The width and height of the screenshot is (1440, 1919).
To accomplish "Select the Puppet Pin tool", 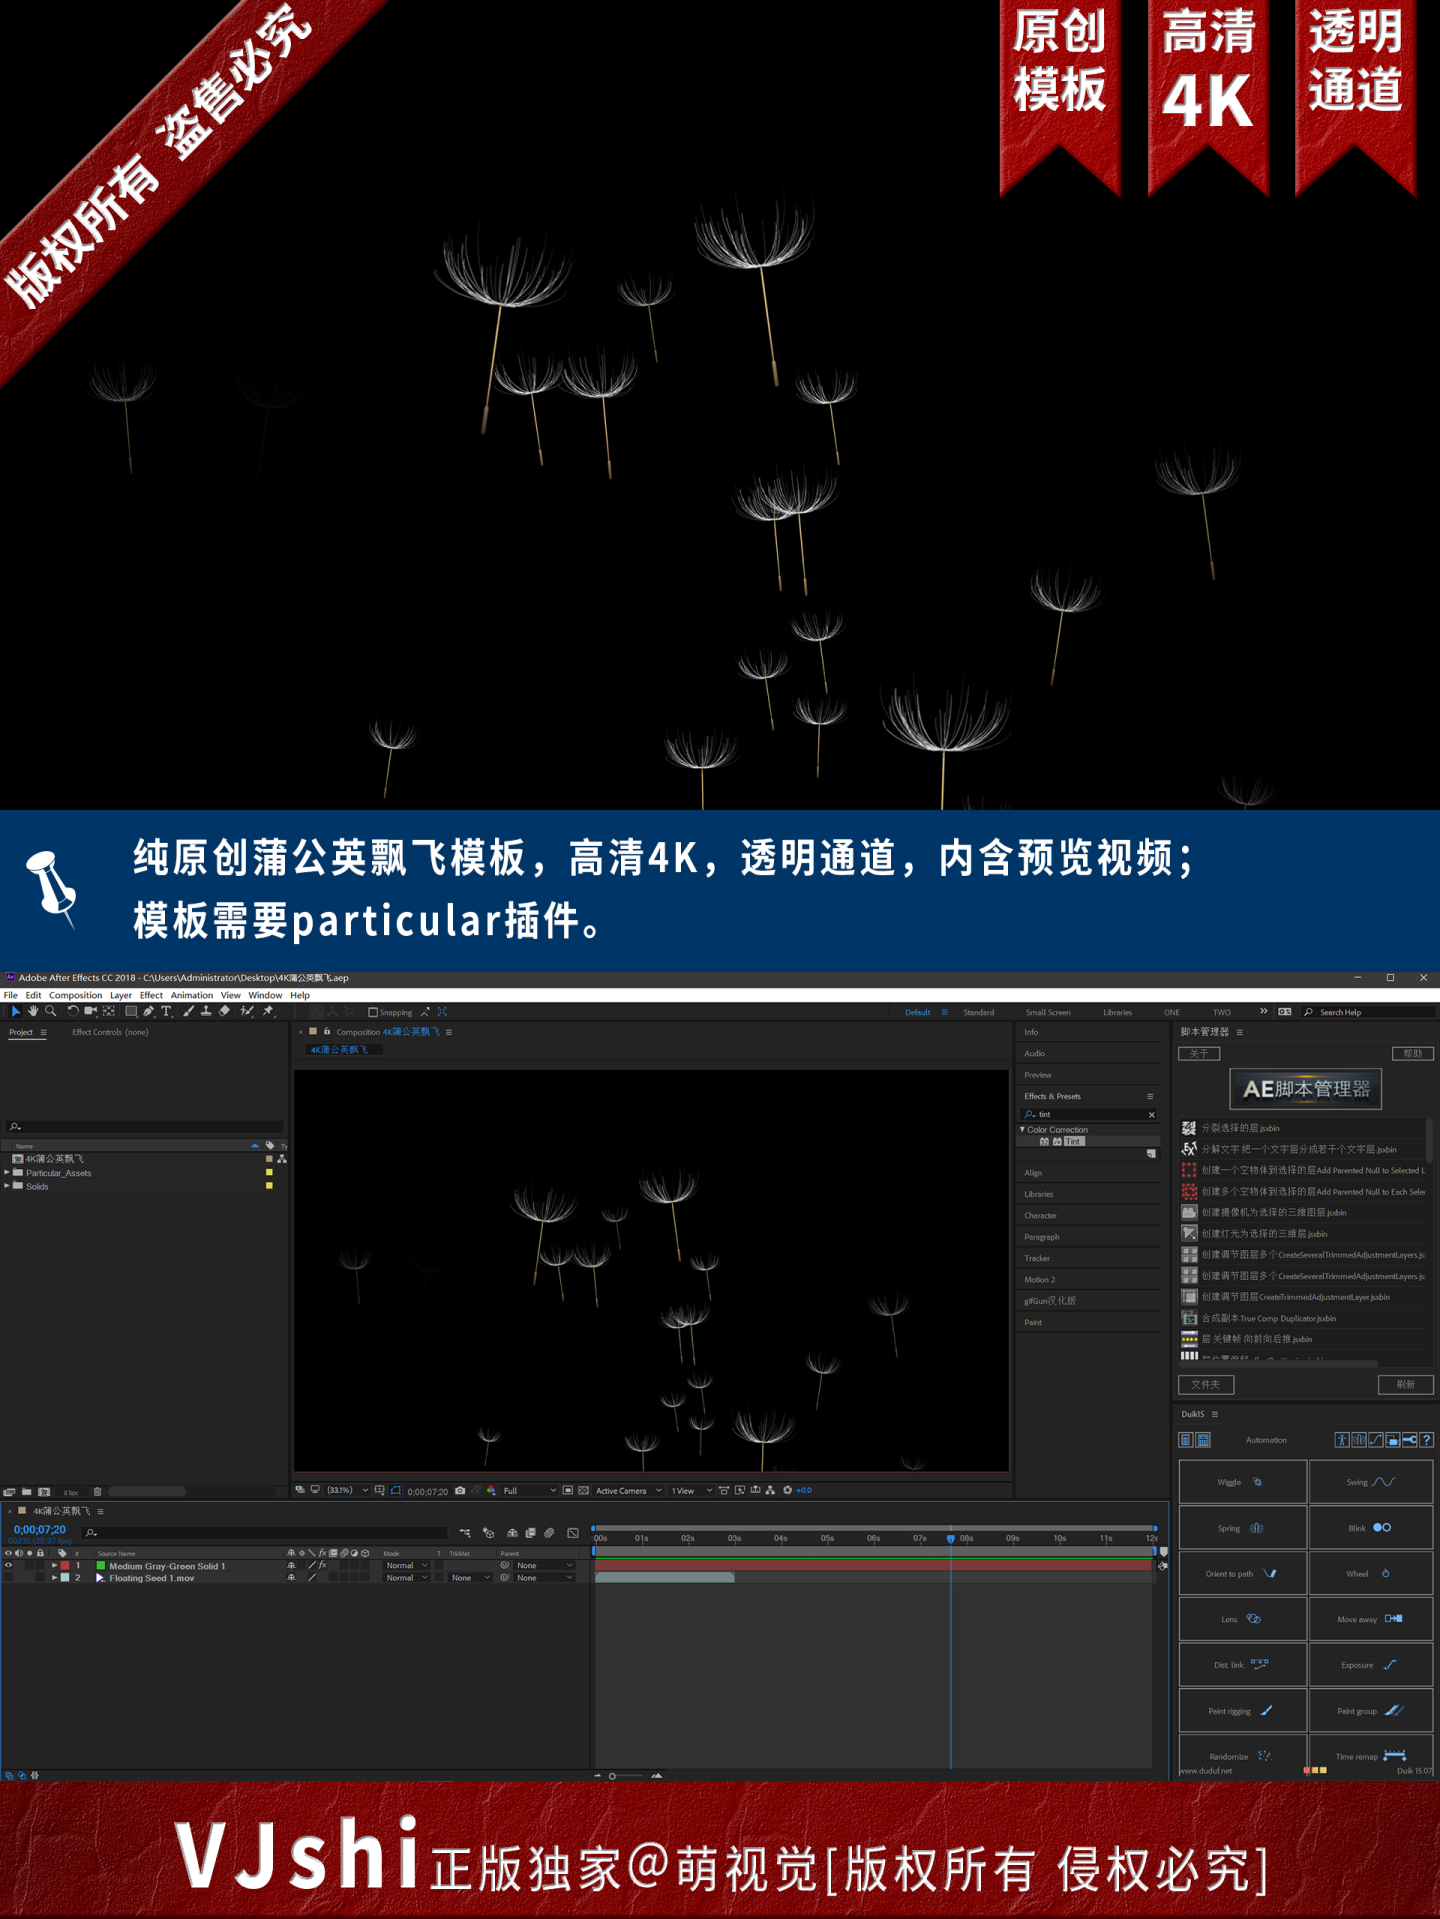I will [268, 1011].
